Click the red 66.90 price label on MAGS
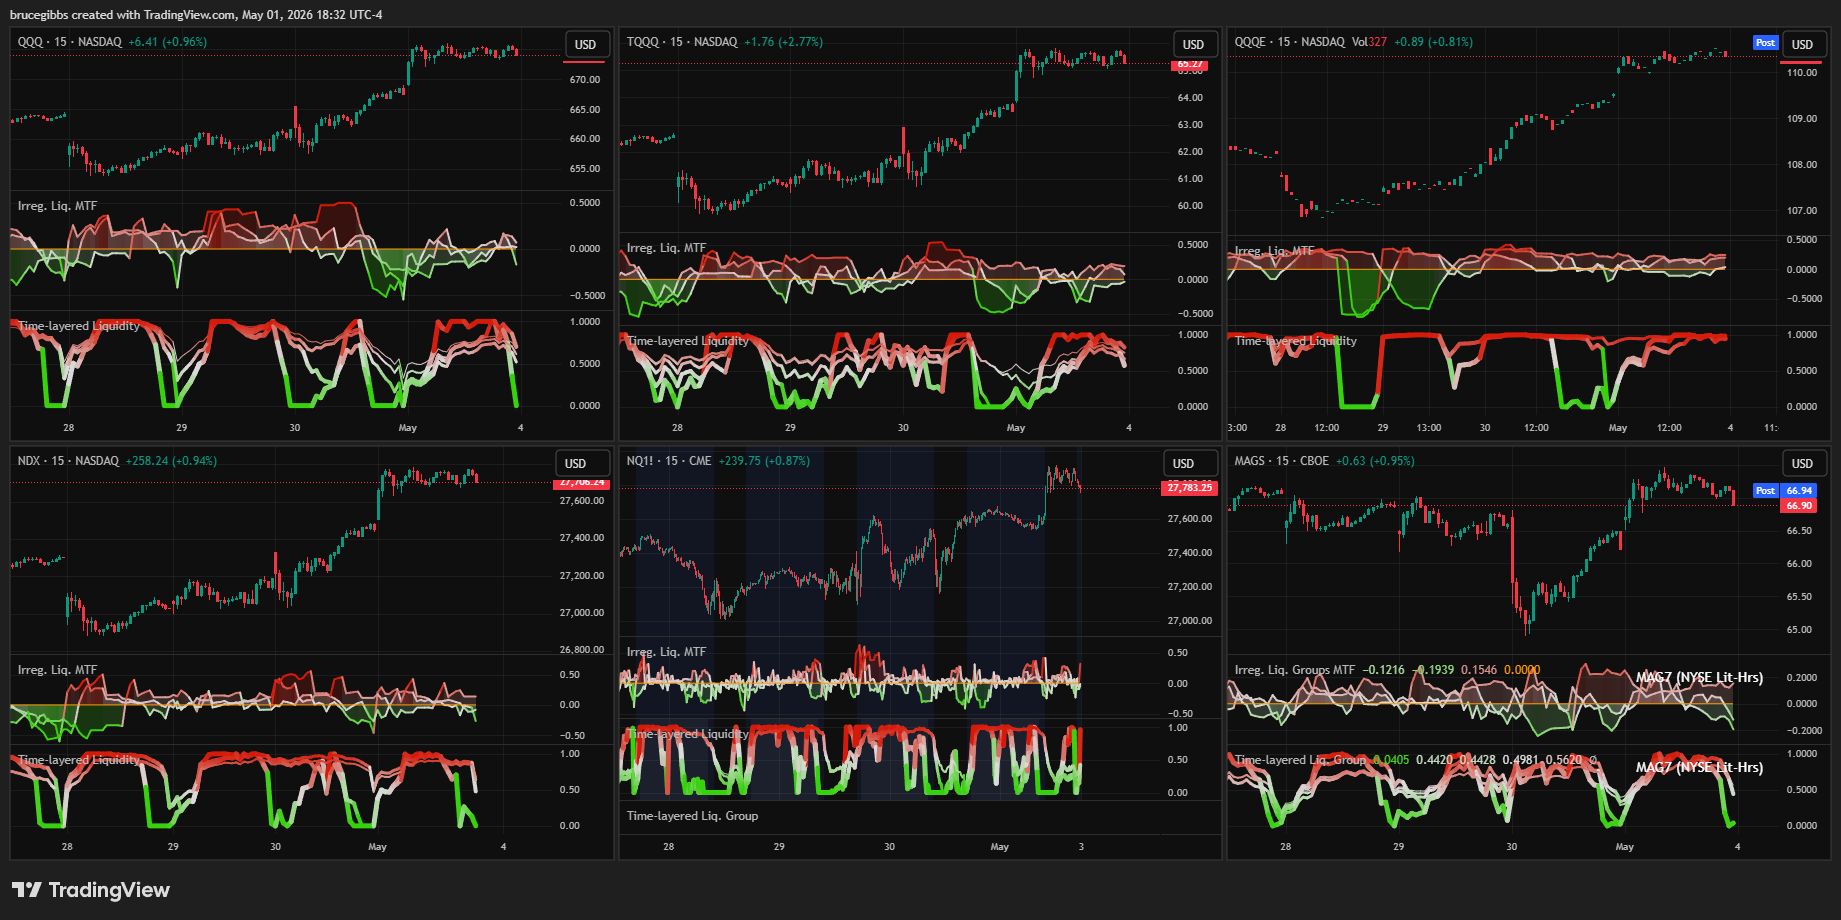This screenshot has width=1841, height=920. [x=1799, y=506]
